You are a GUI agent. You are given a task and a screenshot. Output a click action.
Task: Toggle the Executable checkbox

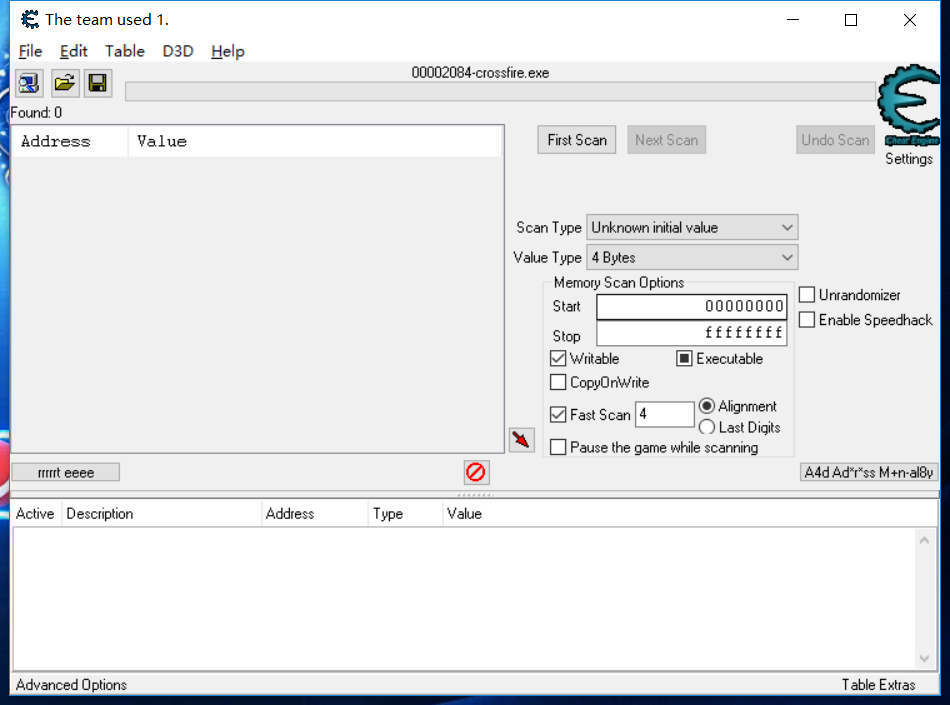[684, 359]
